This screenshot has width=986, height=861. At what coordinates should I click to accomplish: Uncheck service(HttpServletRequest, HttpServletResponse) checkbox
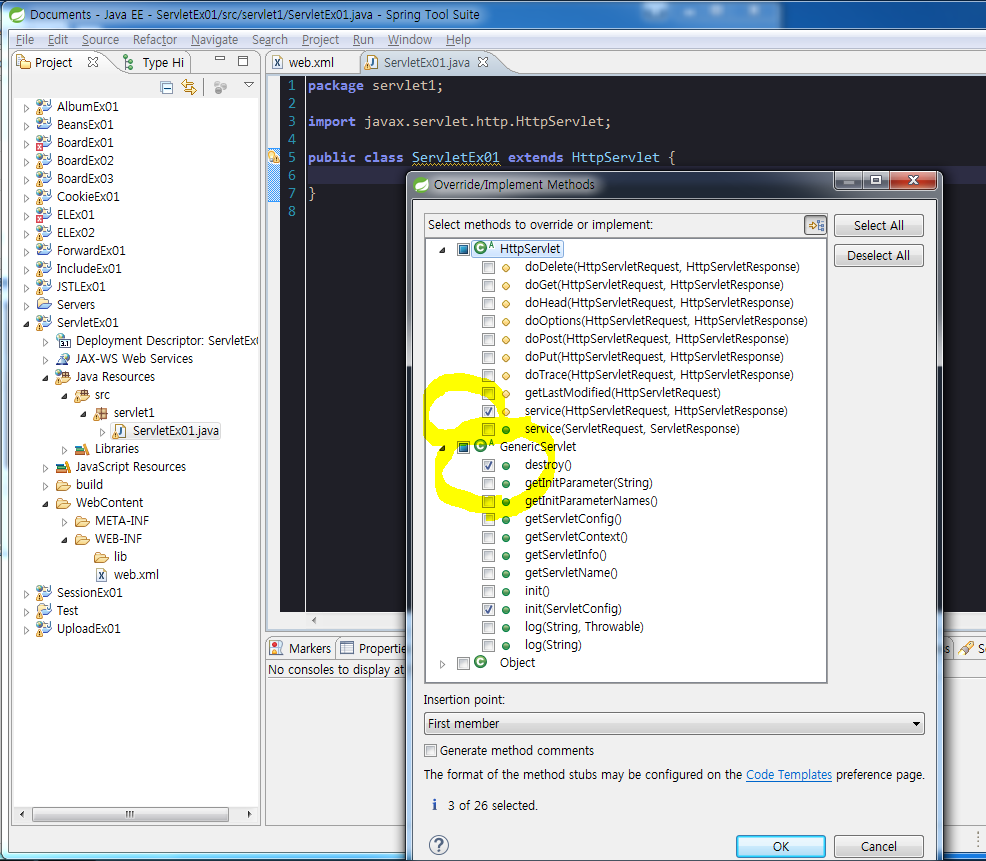click(488, 411)
